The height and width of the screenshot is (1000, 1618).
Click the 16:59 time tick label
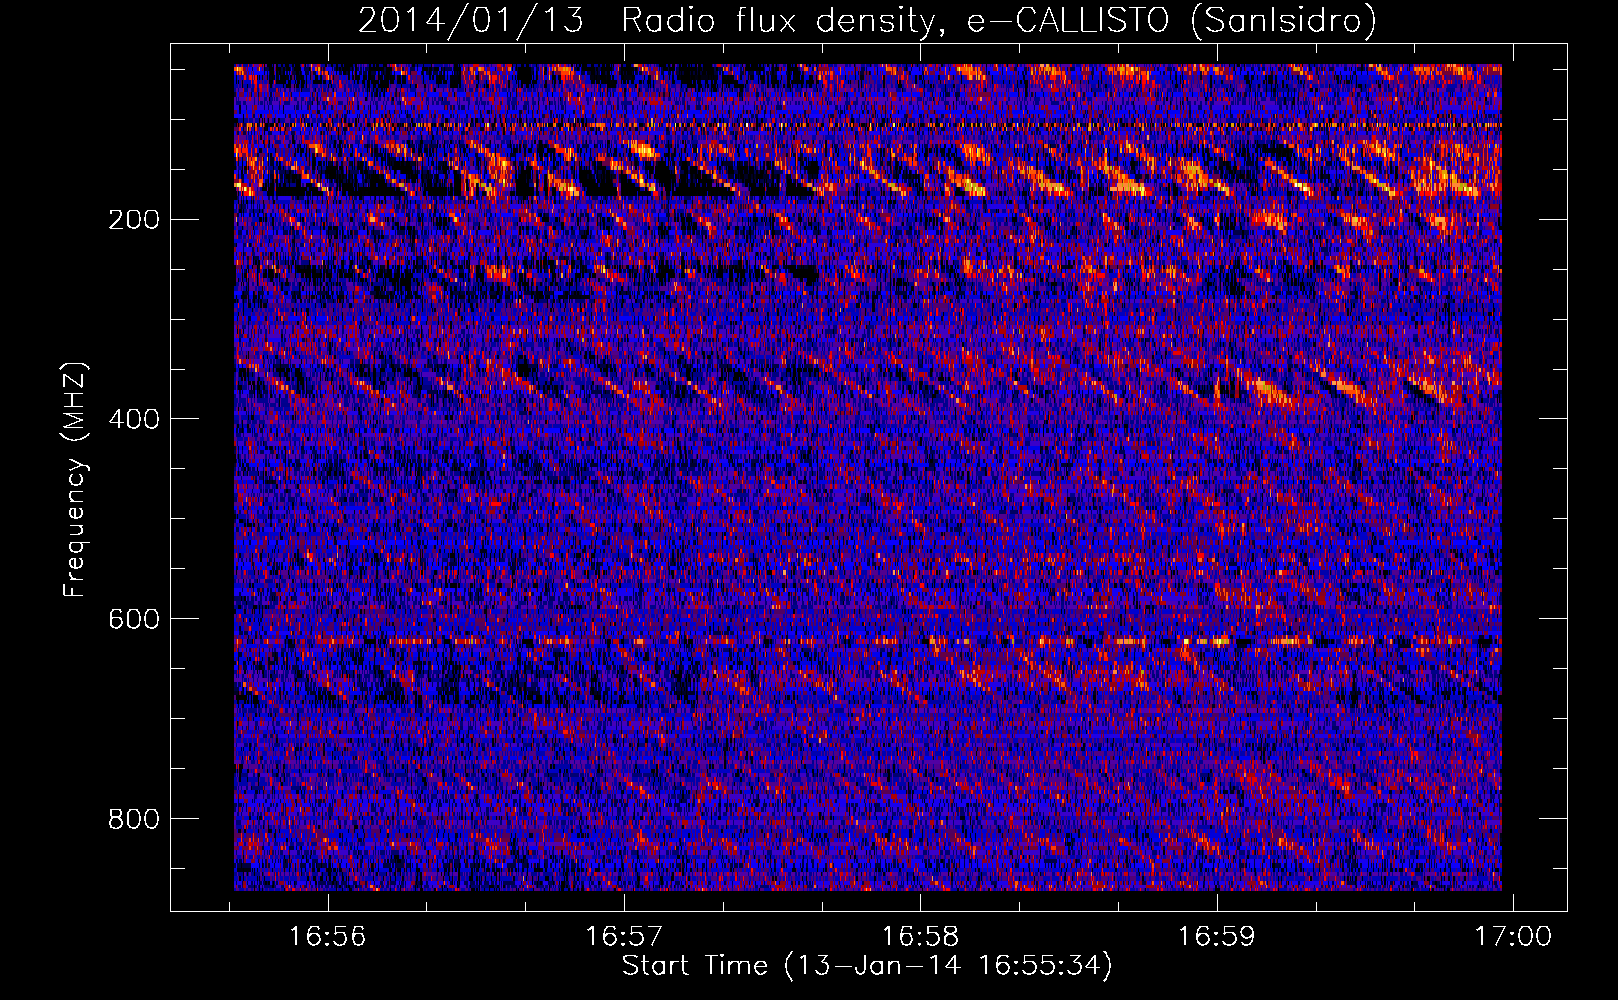click(1216, 936)
